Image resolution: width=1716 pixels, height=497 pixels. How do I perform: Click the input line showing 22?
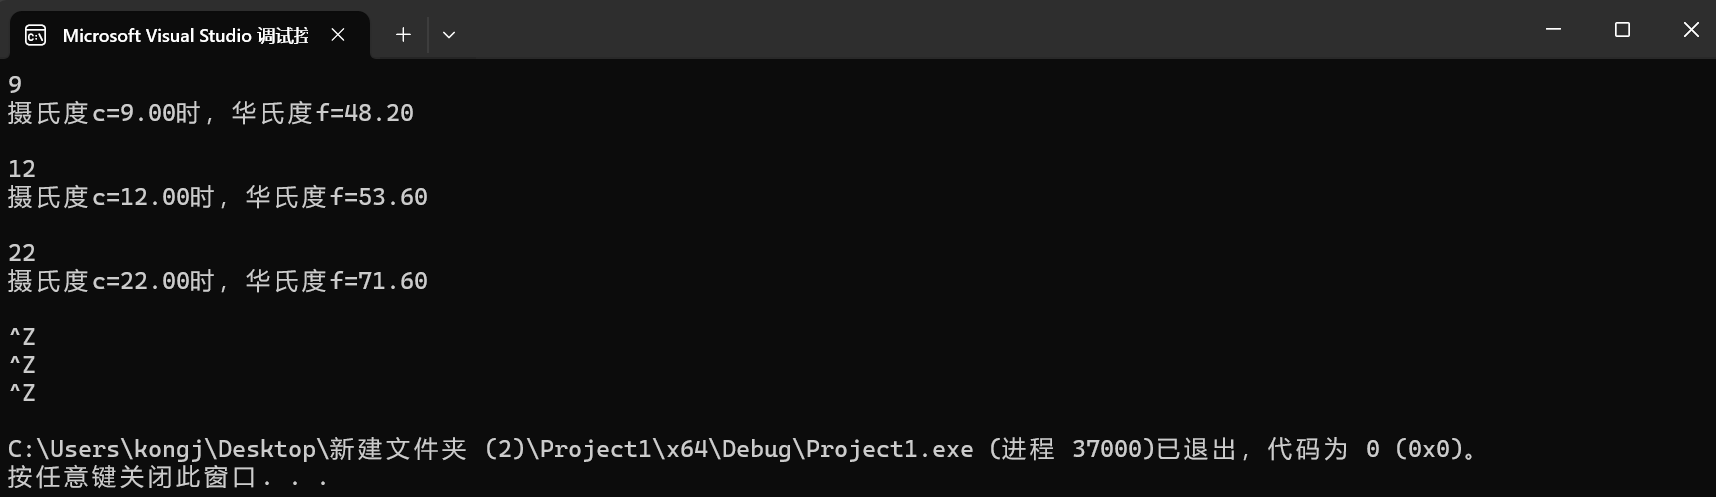coord(22,253)
